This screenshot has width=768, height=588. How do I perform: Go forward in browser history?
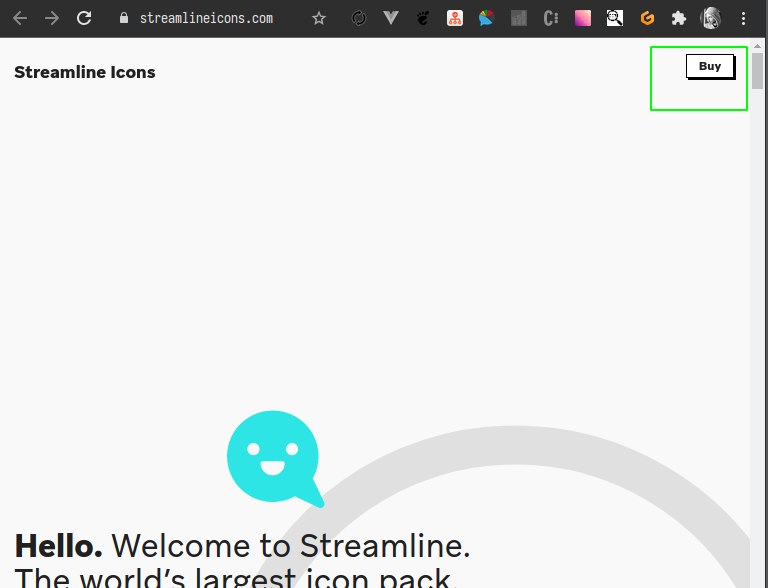pos(52,19)
